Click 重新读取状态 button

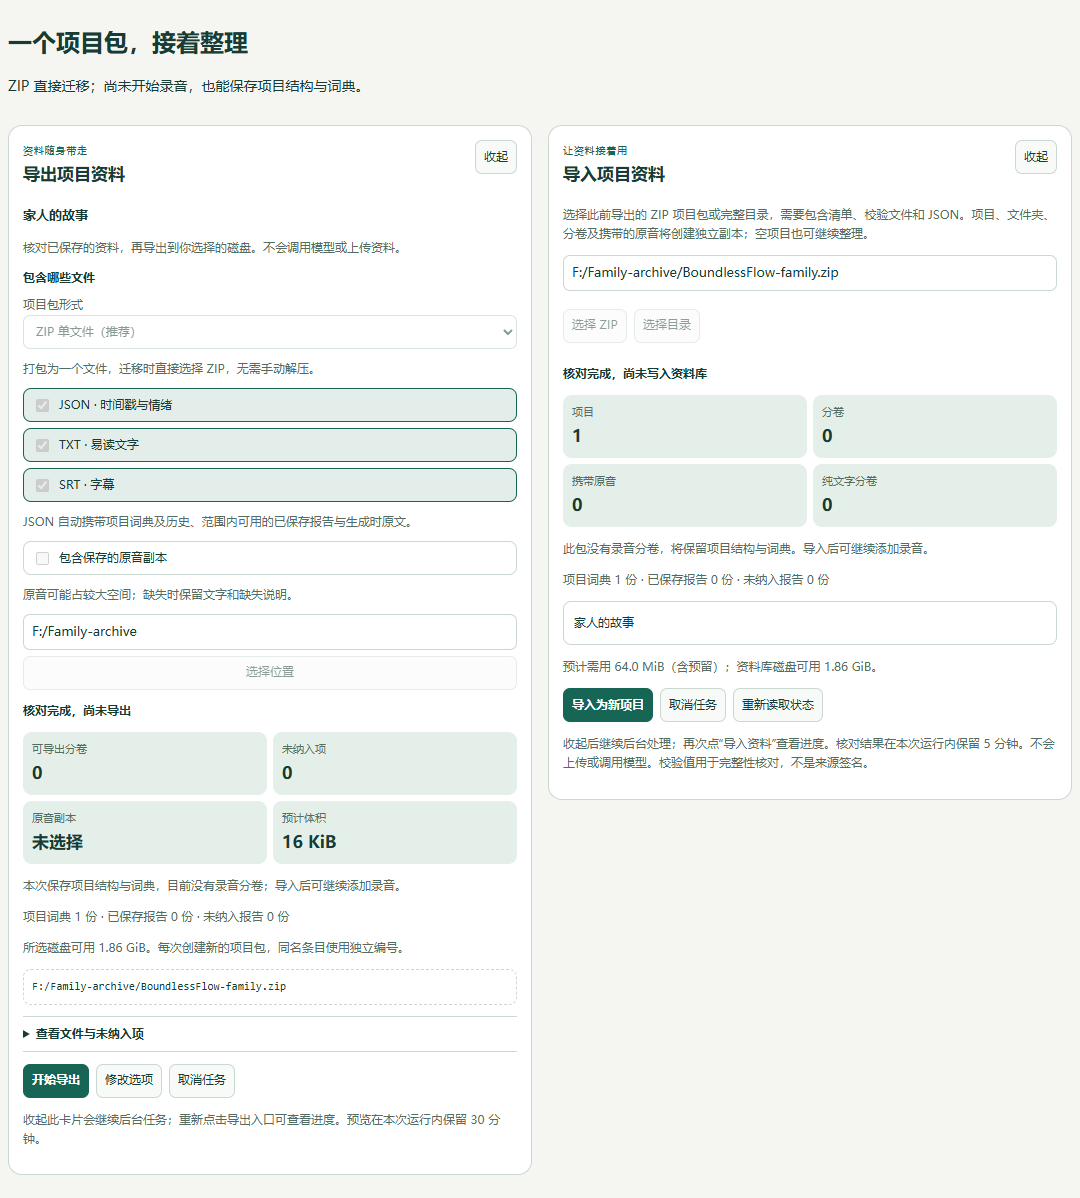(x=778, y=705)
